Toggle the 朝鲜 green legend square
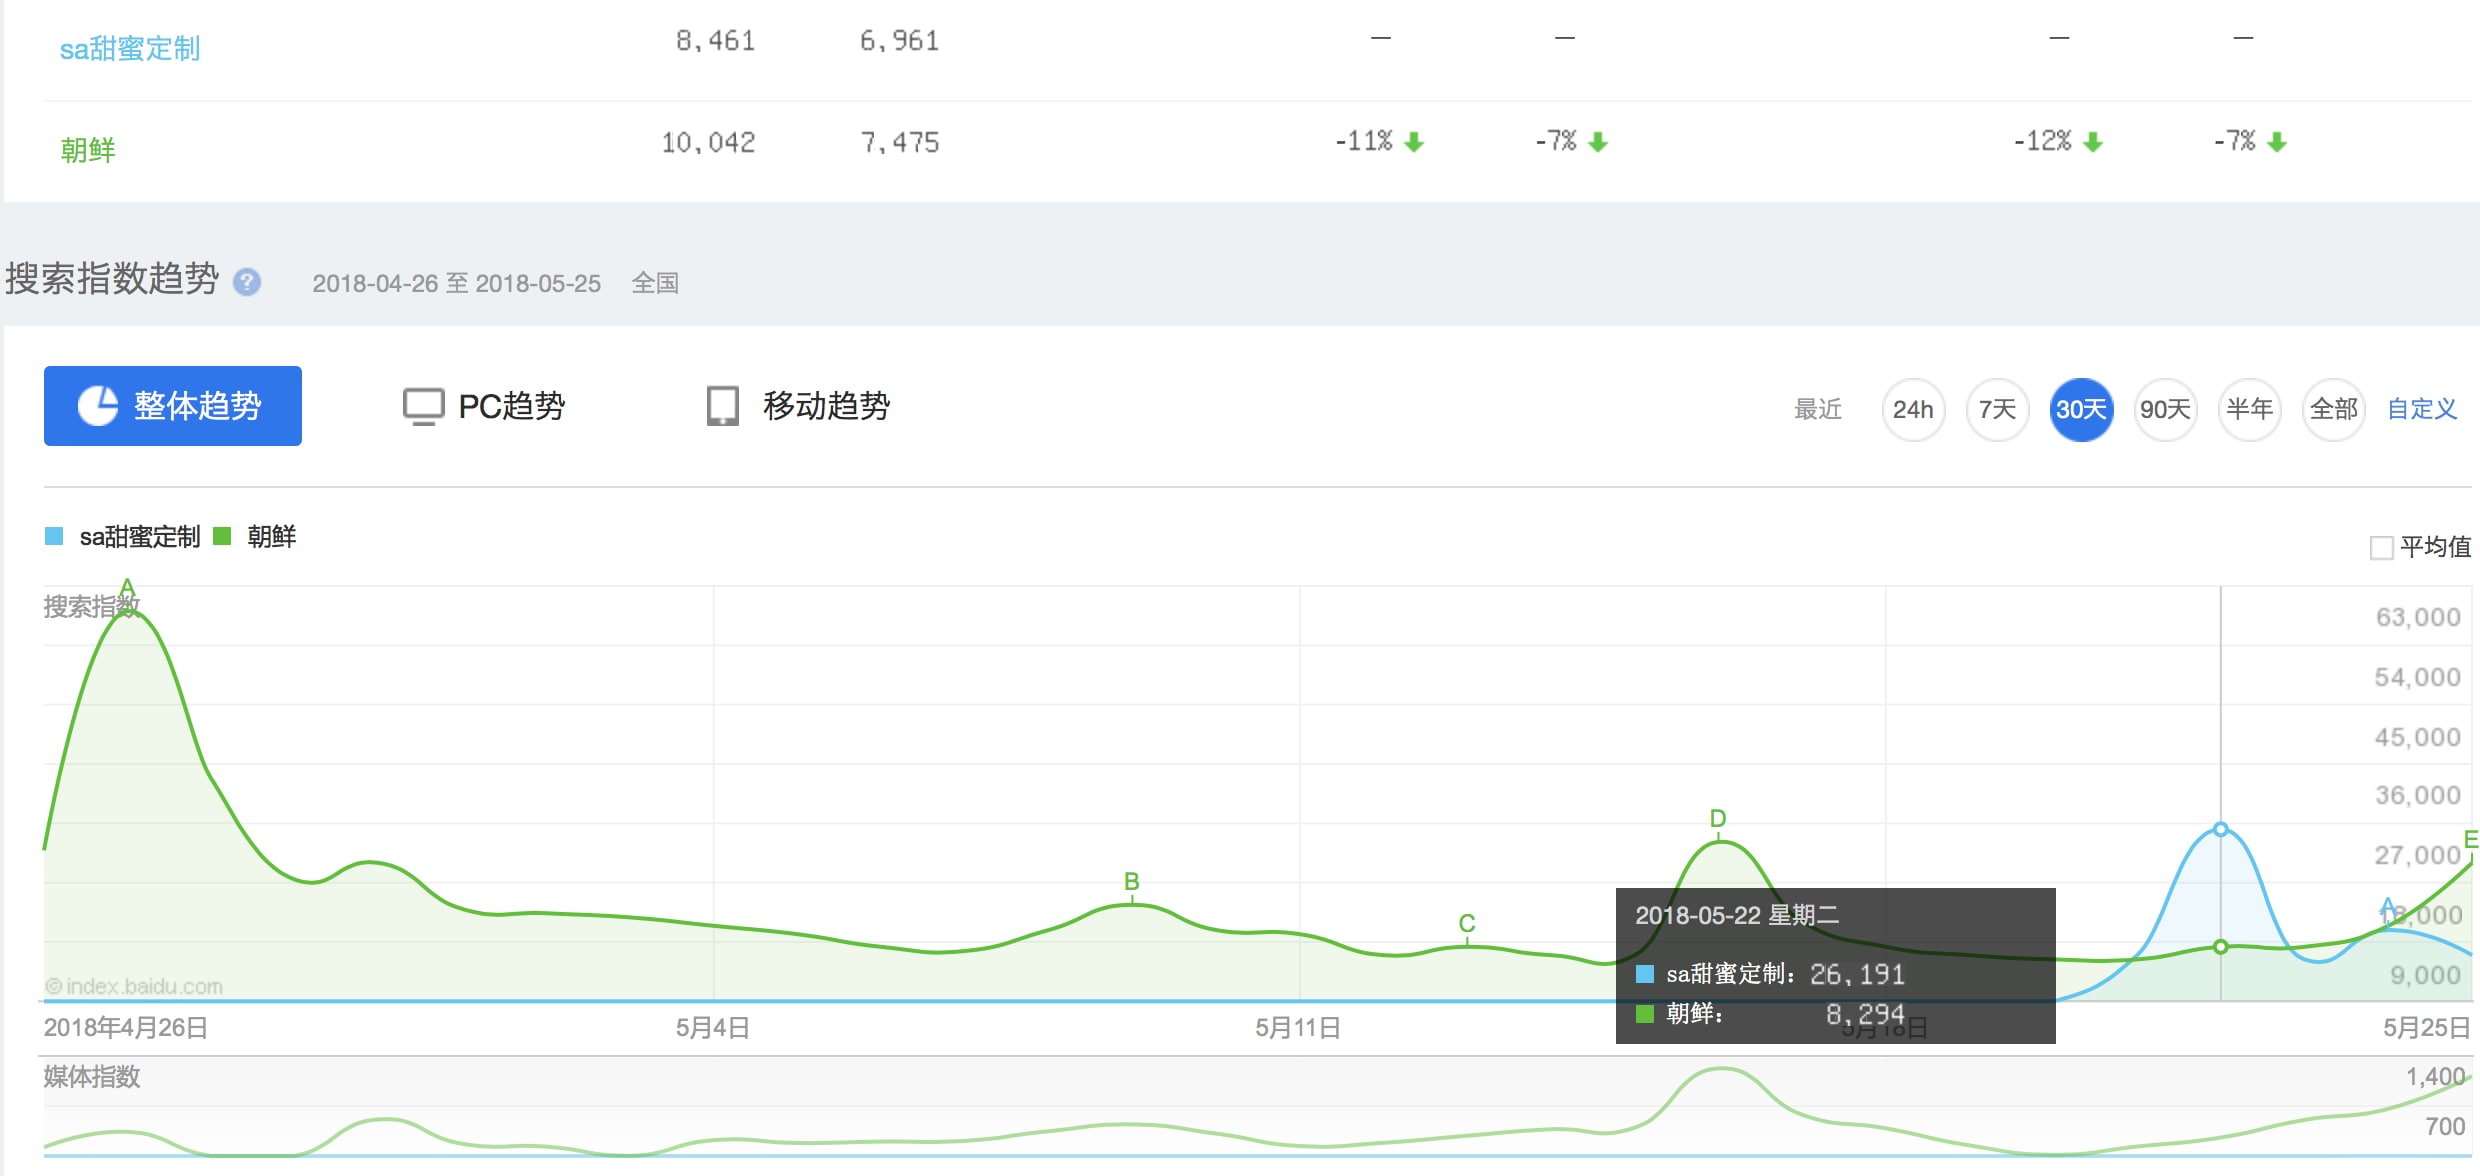Screen dimensions: 2480x1176 (x=223, y=537)
